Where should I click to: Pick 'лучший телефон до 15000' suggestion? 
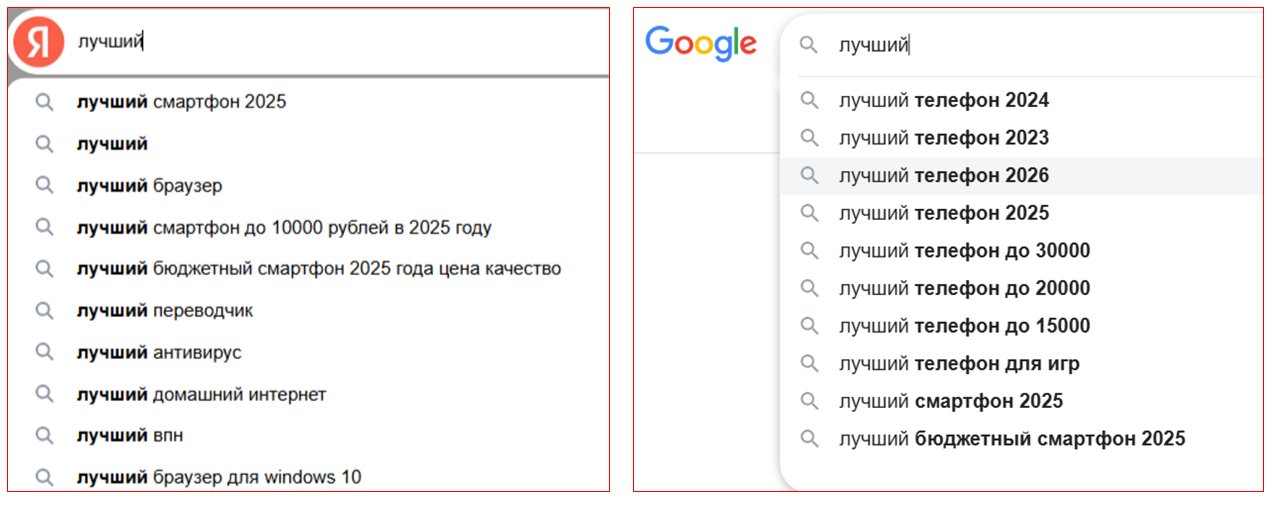(x=964, y=326)
